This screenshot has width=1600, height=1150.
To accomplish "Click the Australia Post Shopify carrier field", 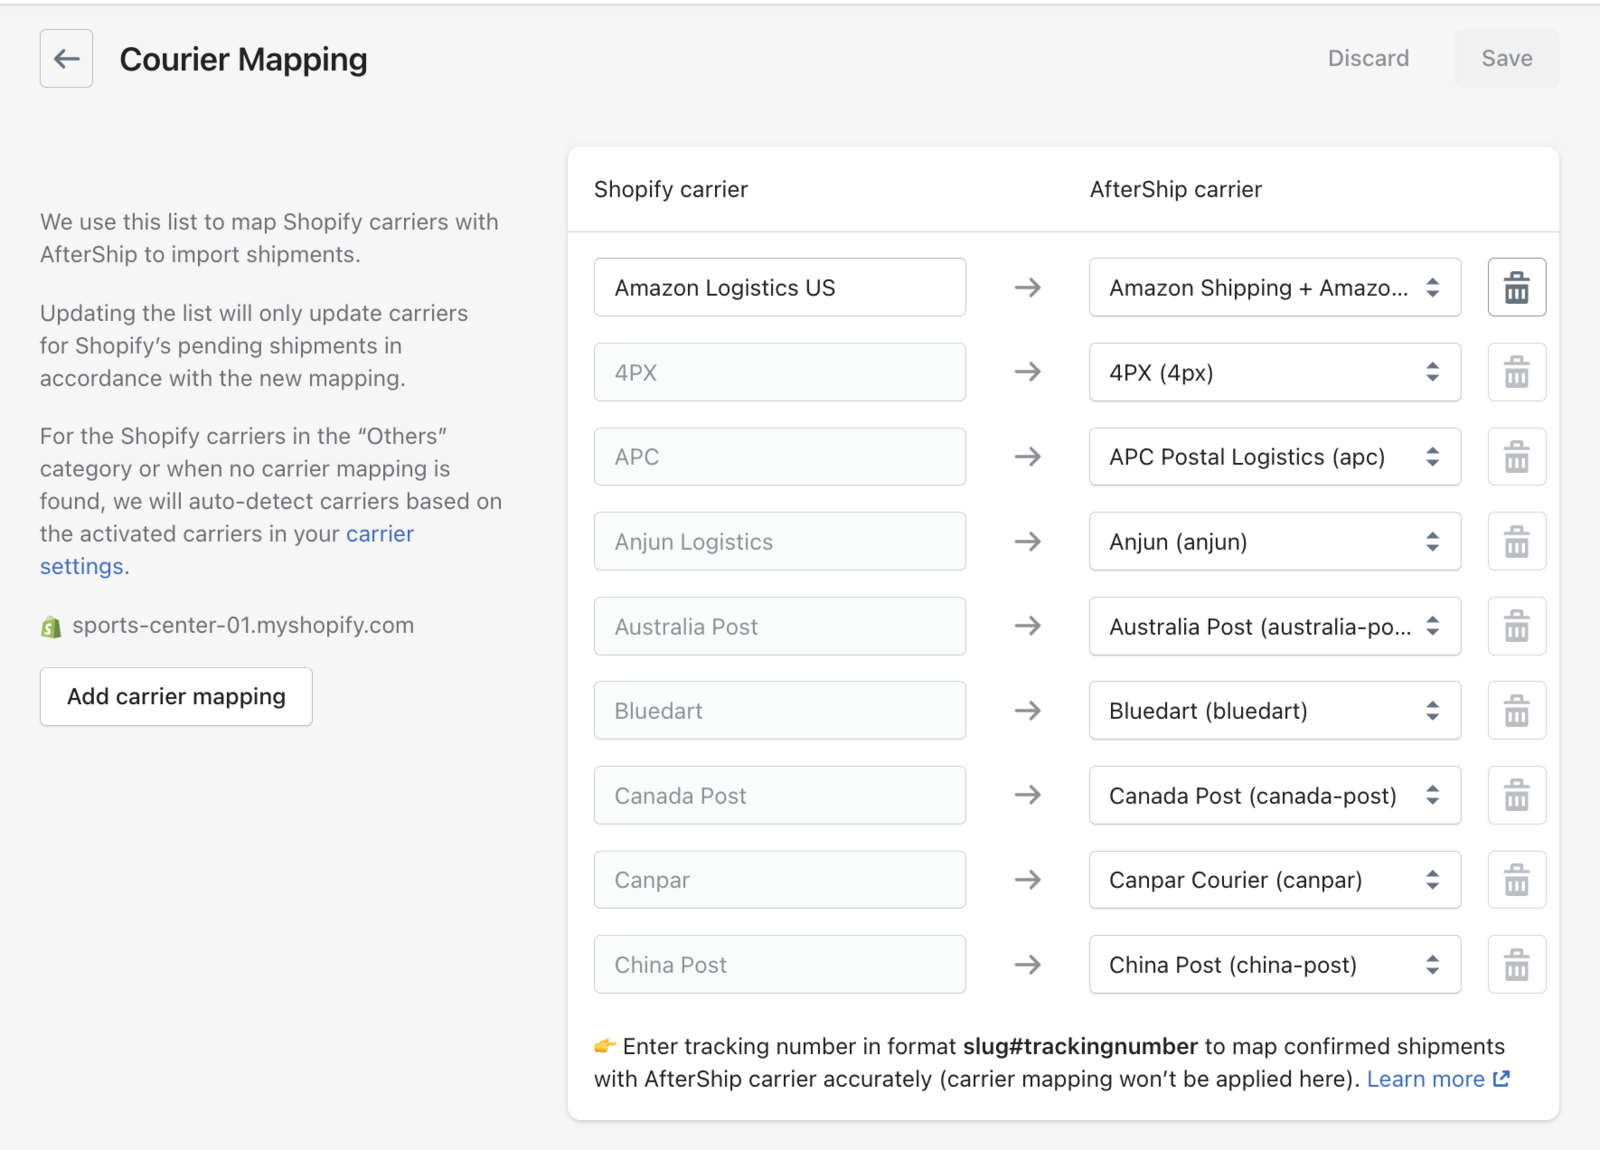I will coord(779,626).
